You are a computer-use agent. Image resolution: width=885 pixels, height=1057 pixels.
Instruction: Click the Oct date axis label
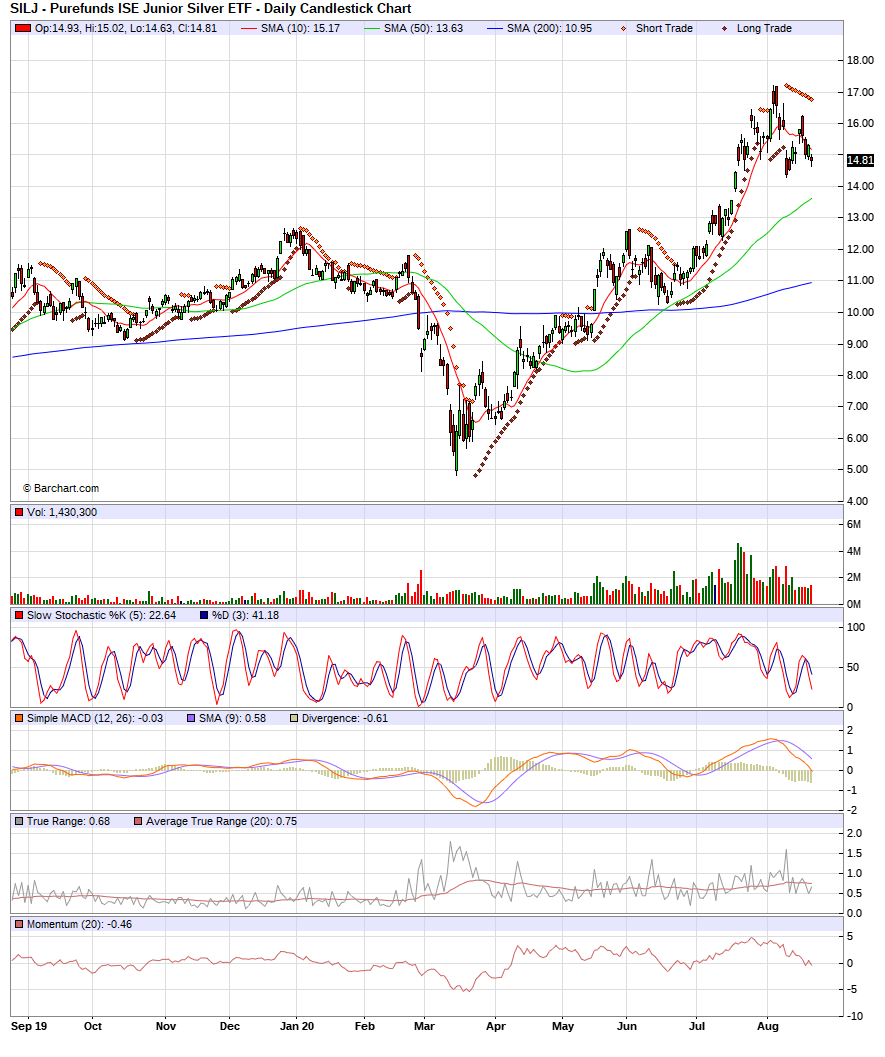tap(93, 1027)
